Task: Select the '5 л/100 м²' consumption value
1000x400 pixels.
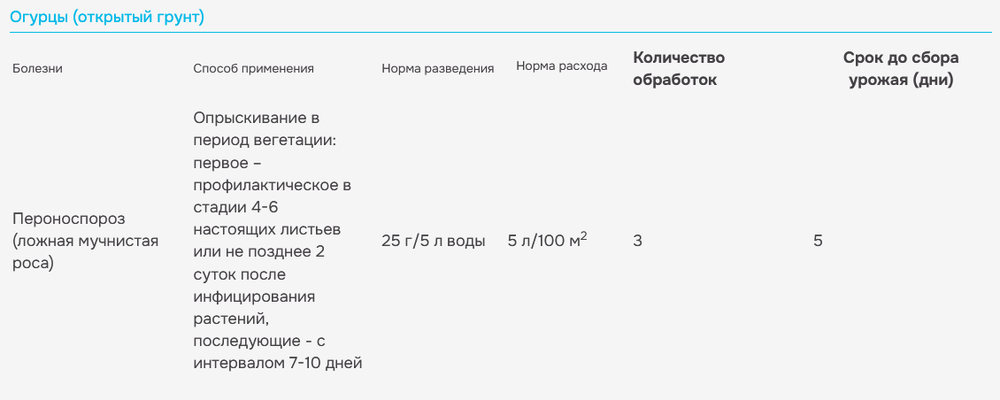Action: coord(547,241)
